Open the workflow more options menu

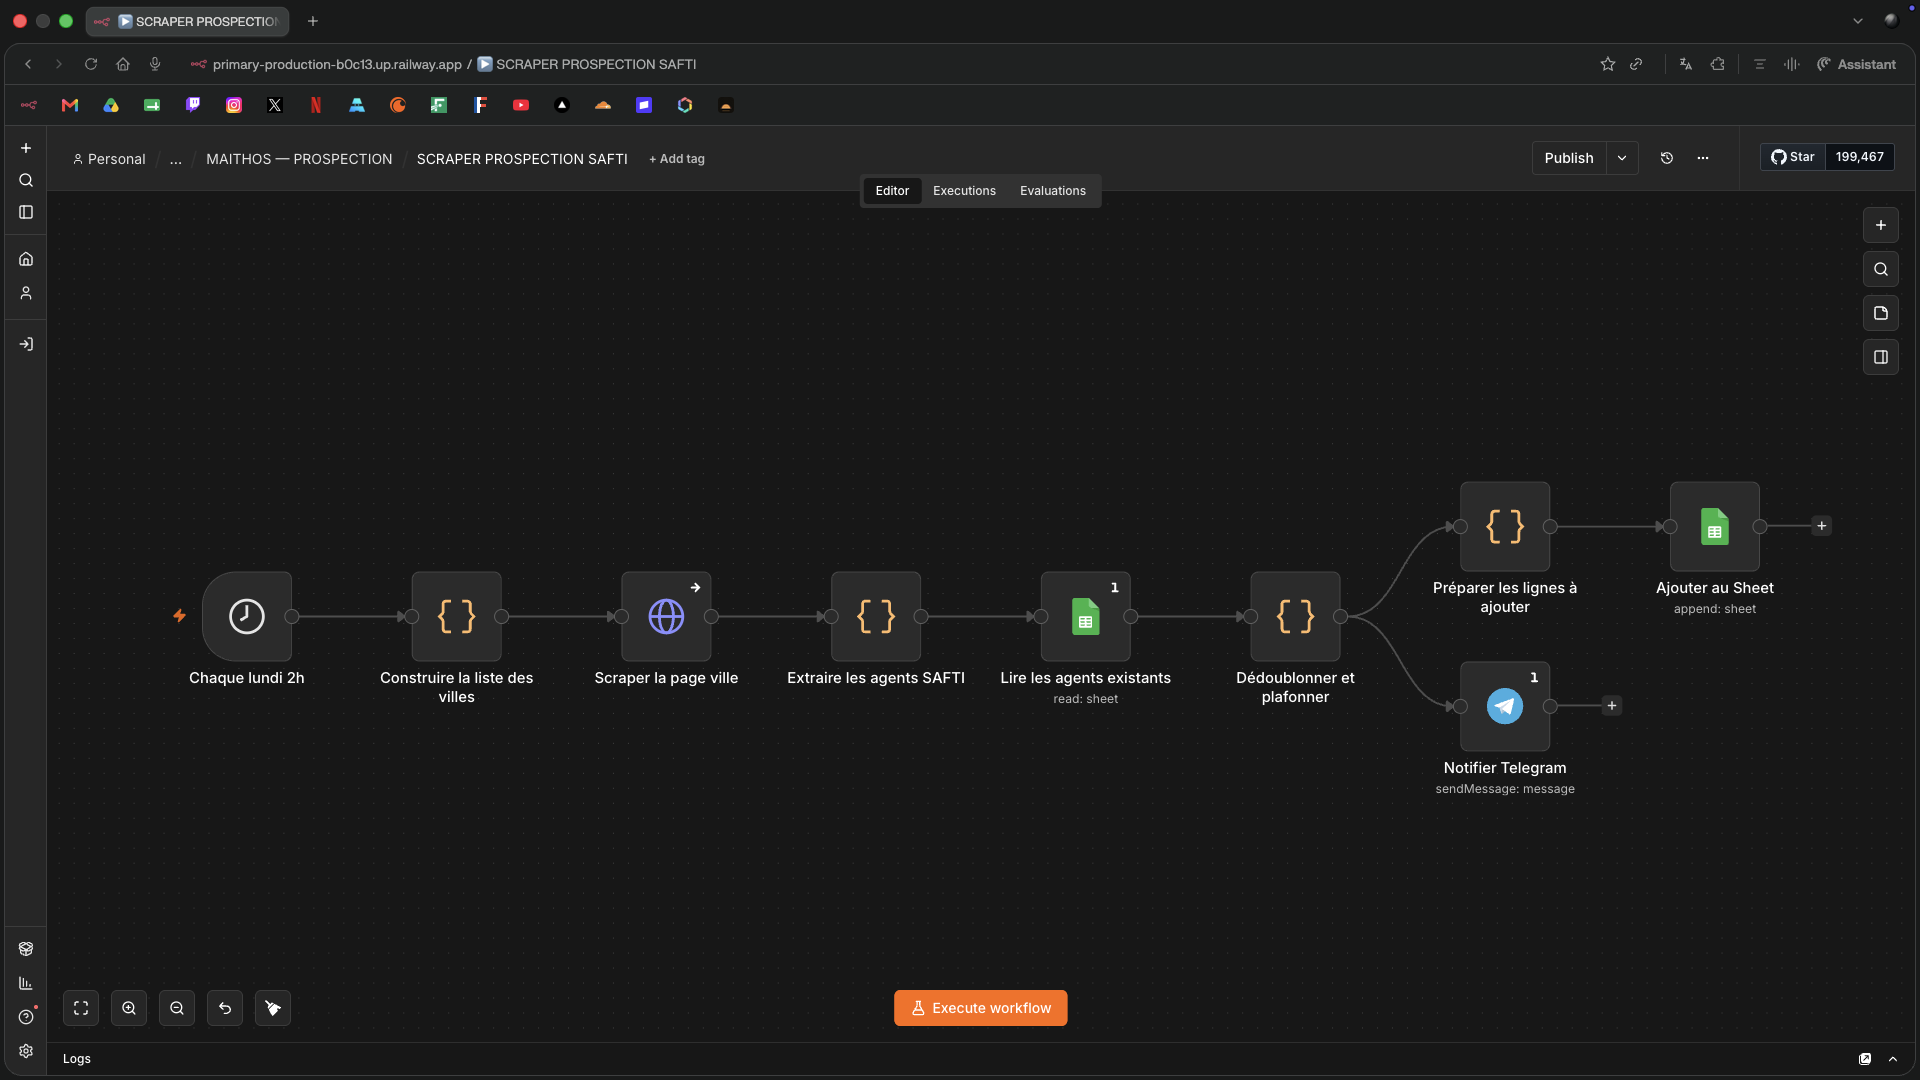[1703, 158]
